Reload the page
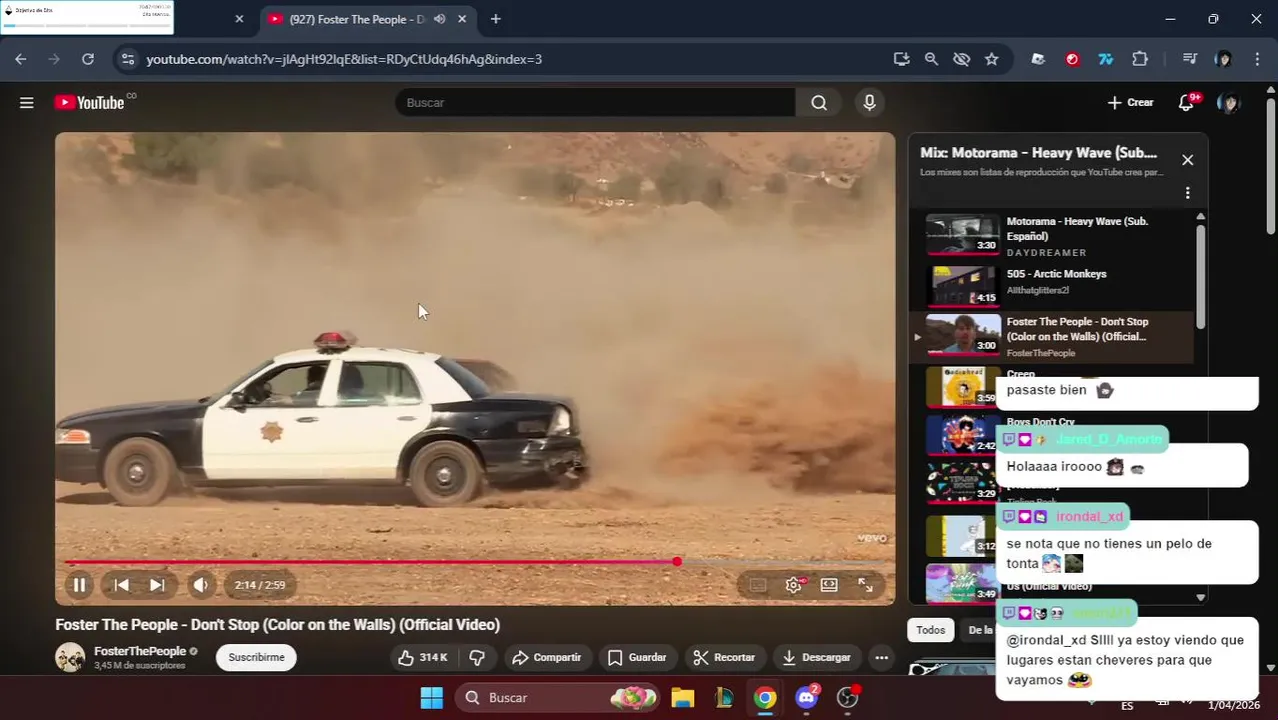This screenshot has width=1278, height=720. [x=88, y=59]
